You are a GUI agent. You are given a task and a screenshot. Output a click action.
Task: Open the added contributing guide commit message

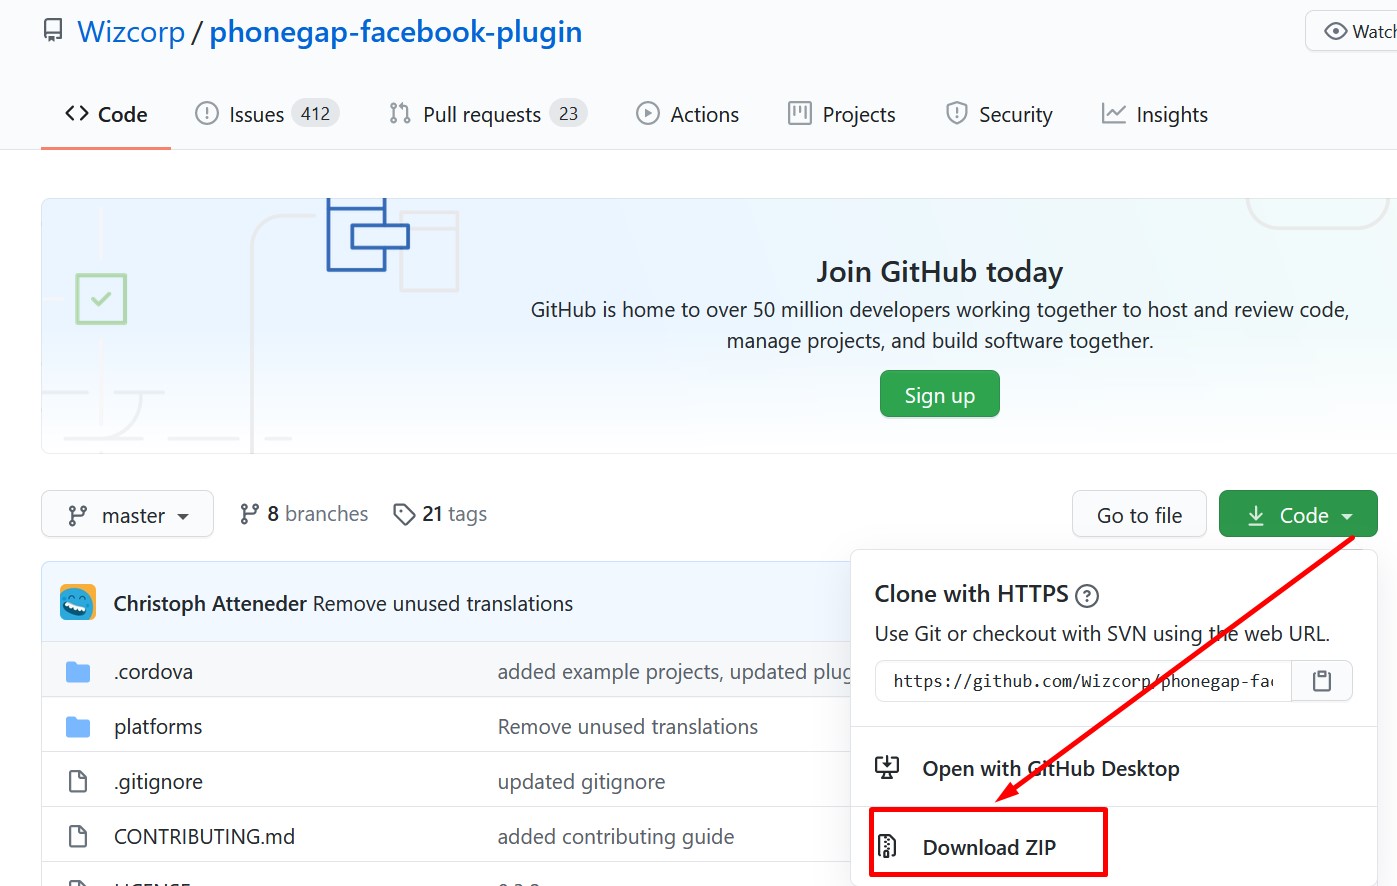coord(616,837)
